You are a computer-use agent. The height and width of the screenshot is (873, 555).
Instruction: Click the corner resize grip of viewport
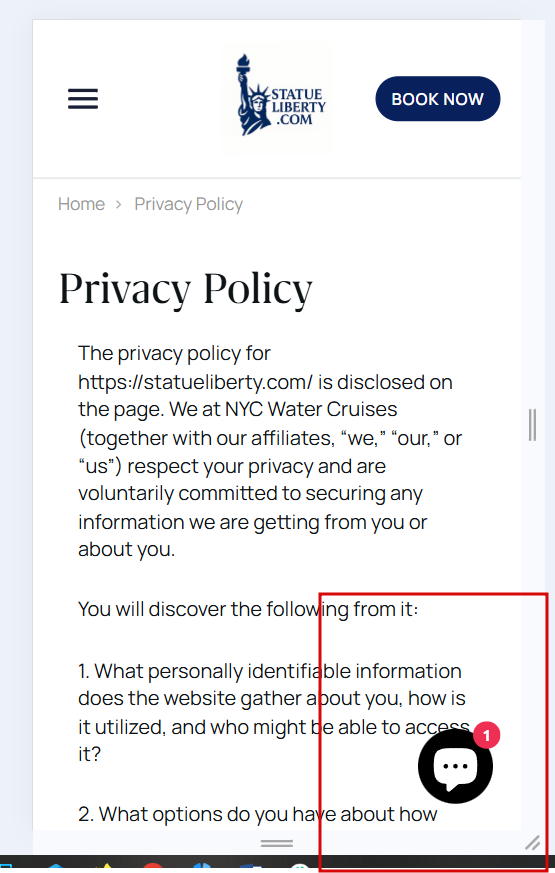(x=533, y=843)
